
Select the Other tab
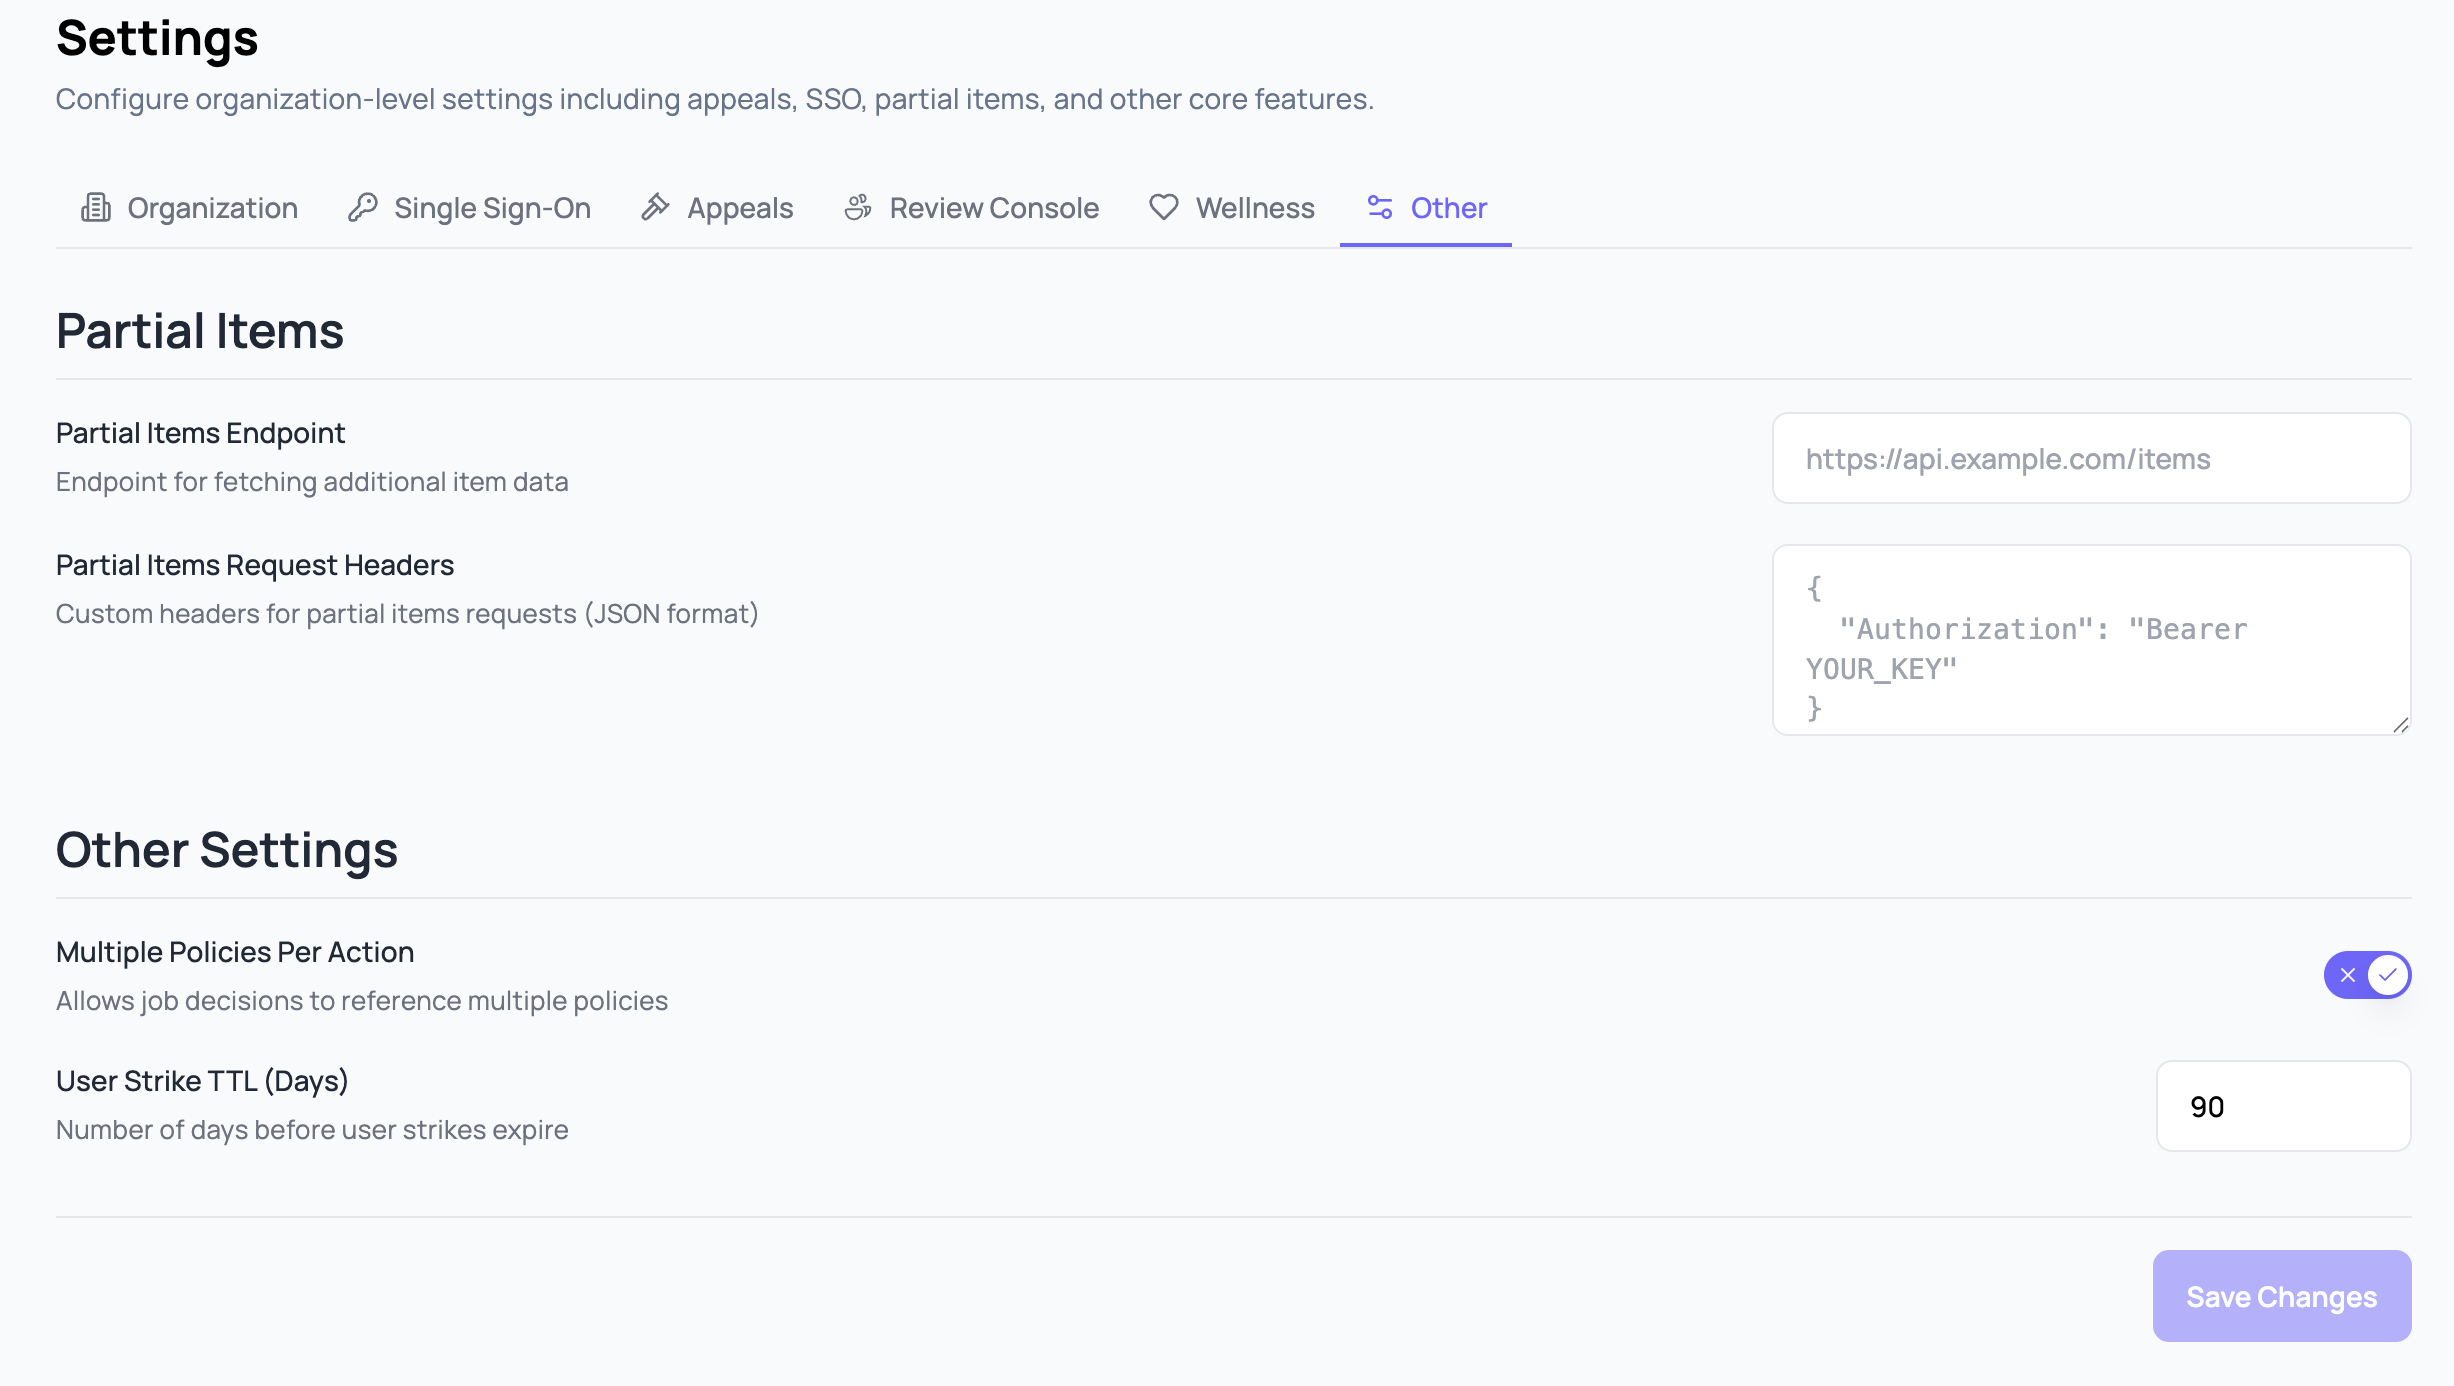pos(1426,208)
